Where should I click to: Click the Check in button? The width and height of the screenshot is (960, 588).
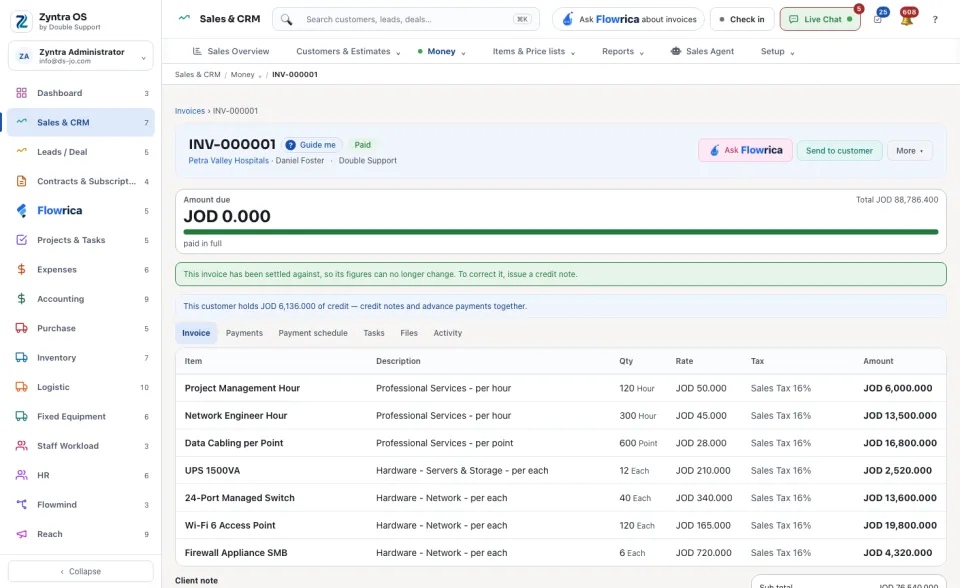[x=742, y=20]
